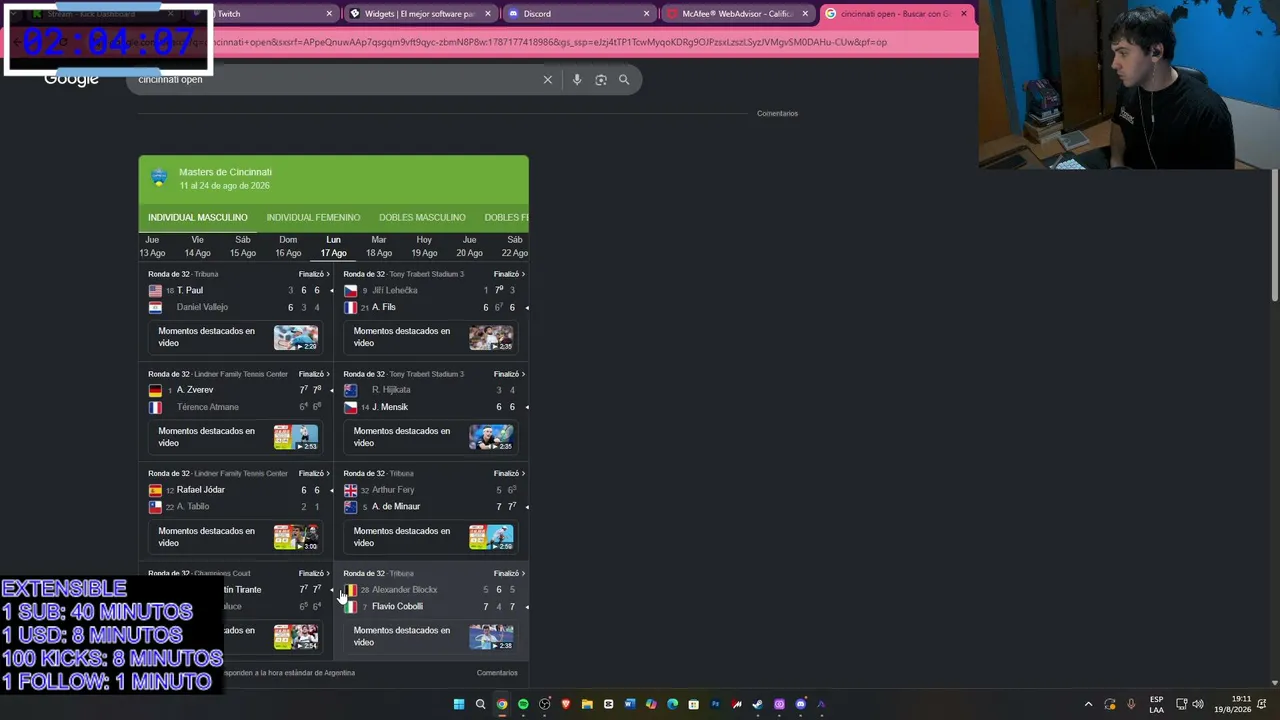Switch to the Discord browser tab
Screen dimensions: 1280x720
click(x=579, y=14)
